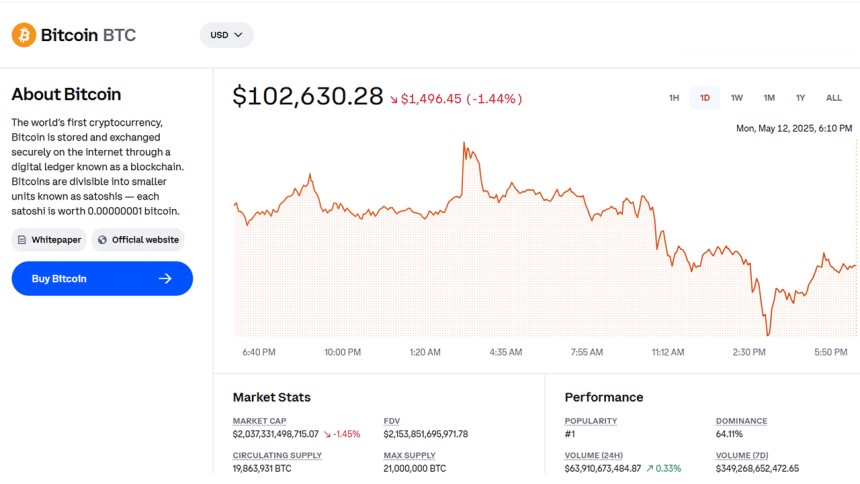
Task: Click the price chart peak near 4:35 AM
Action: click(x=464, y=144)
